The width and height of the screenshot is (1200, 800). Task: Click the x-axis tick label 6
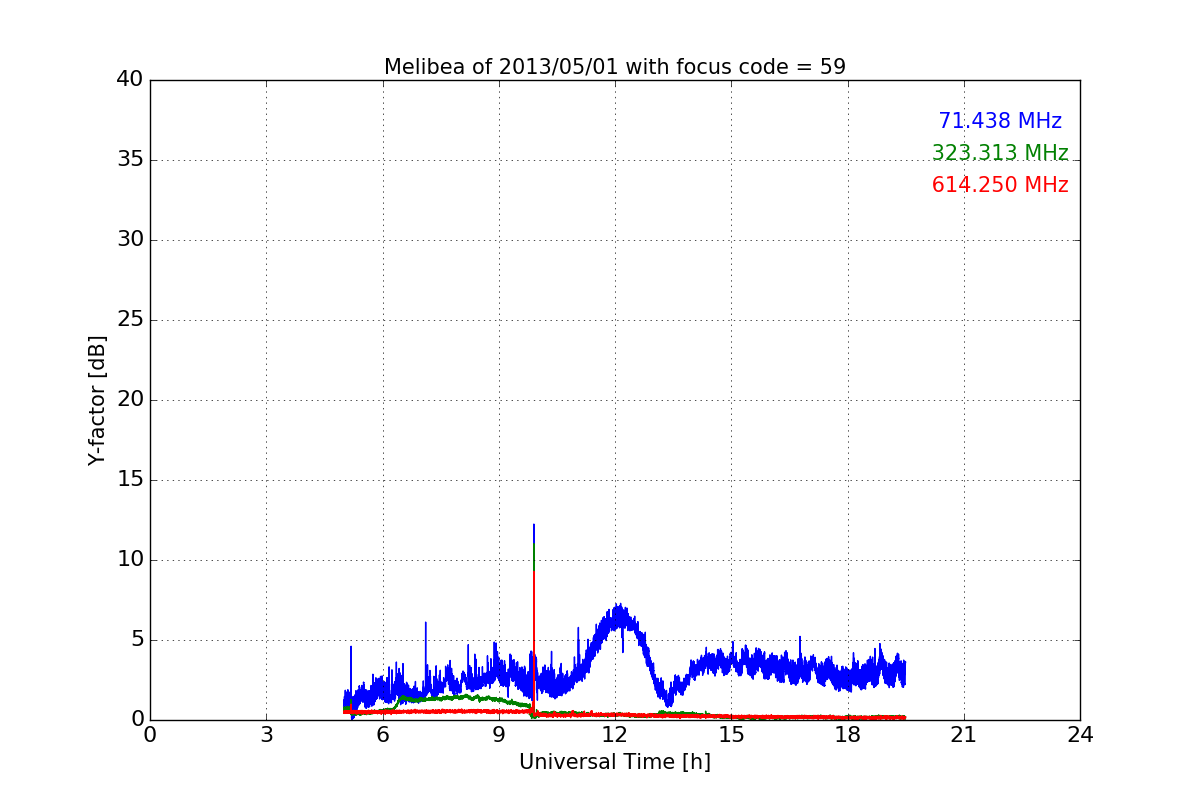tap(382, 735)
